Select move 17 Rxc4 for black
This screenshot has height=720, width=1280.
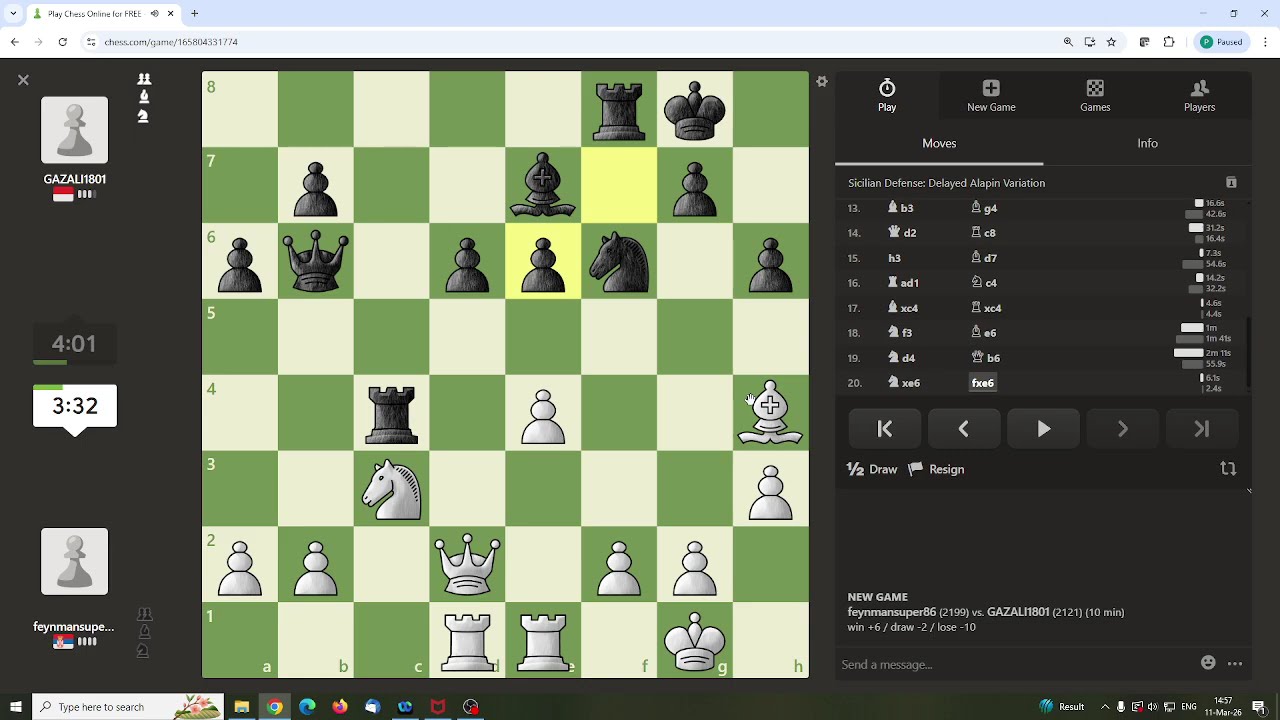(x=987, y=308)
